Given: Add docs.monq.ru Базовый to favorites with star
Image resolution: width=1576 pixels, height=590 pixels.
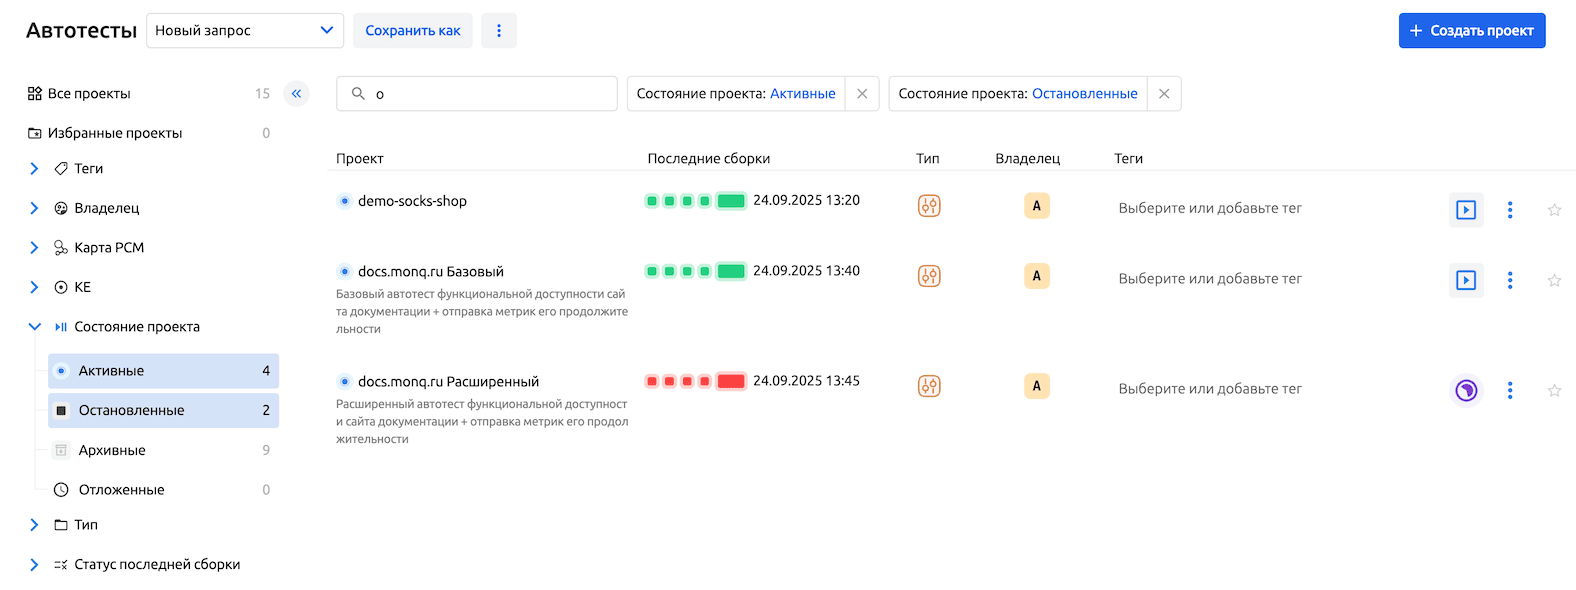Looking at the screenshot, I should point(1554,281).
